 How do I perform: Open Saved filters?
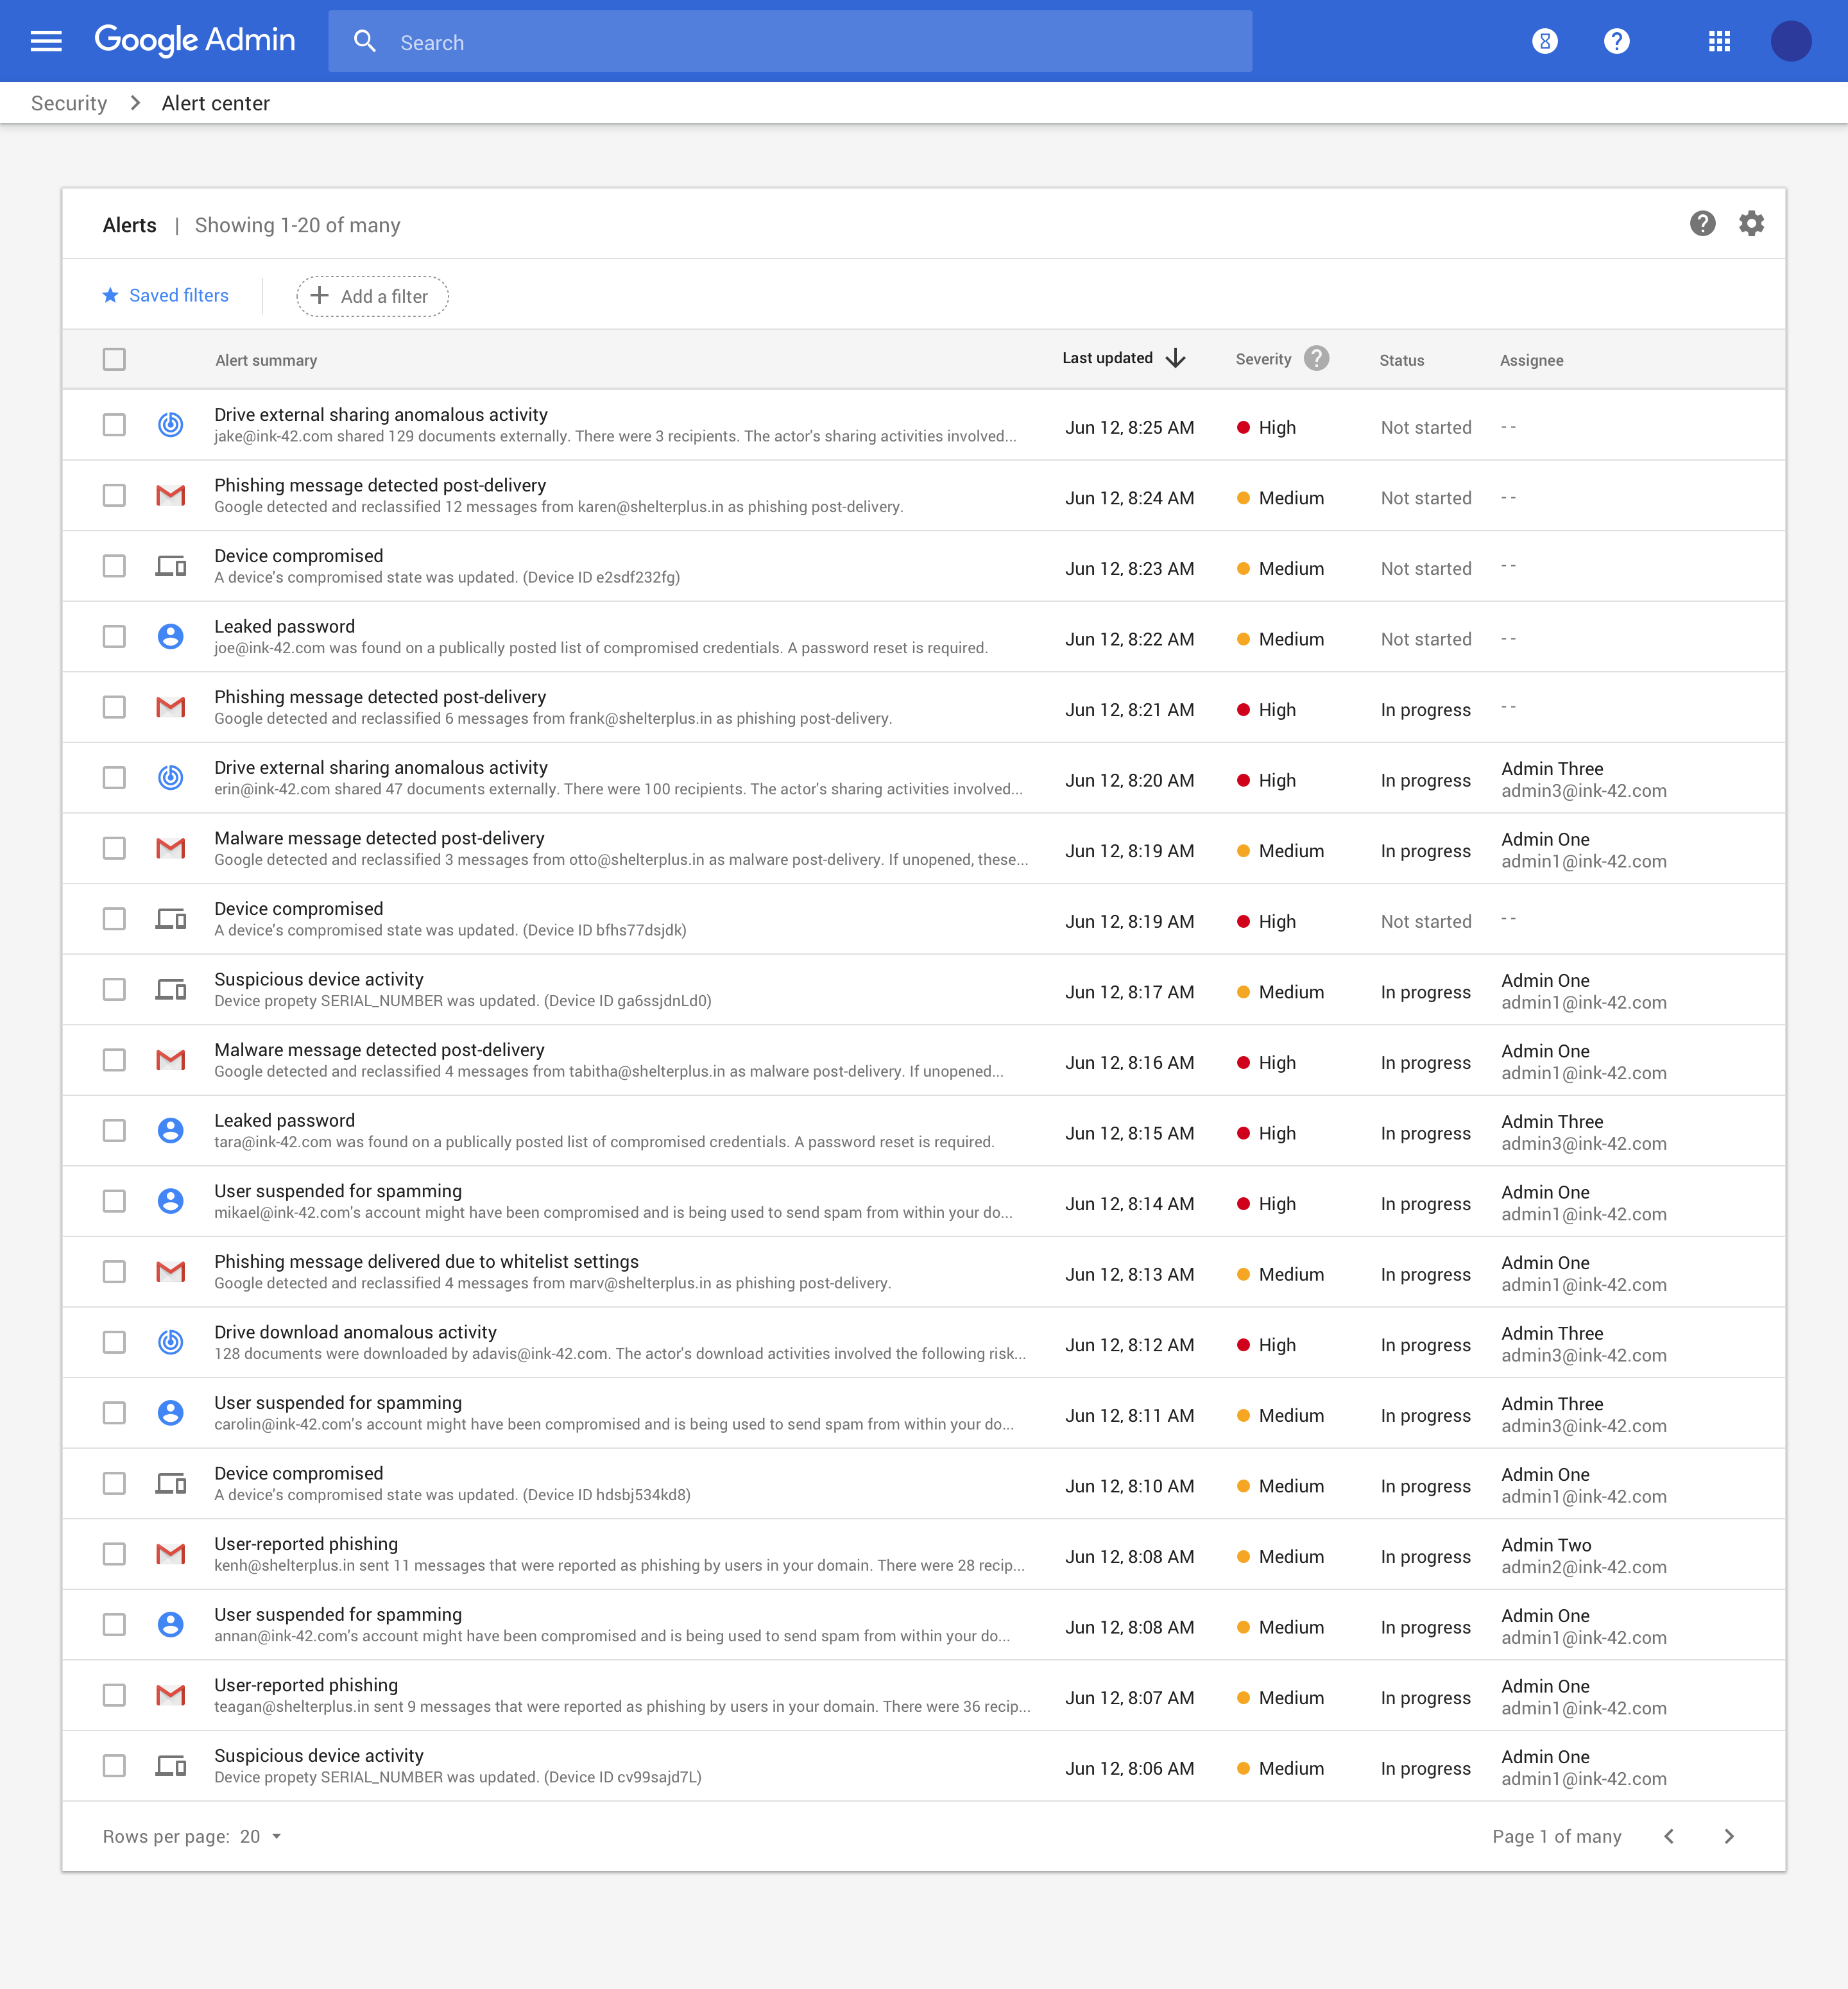(166, 295)
